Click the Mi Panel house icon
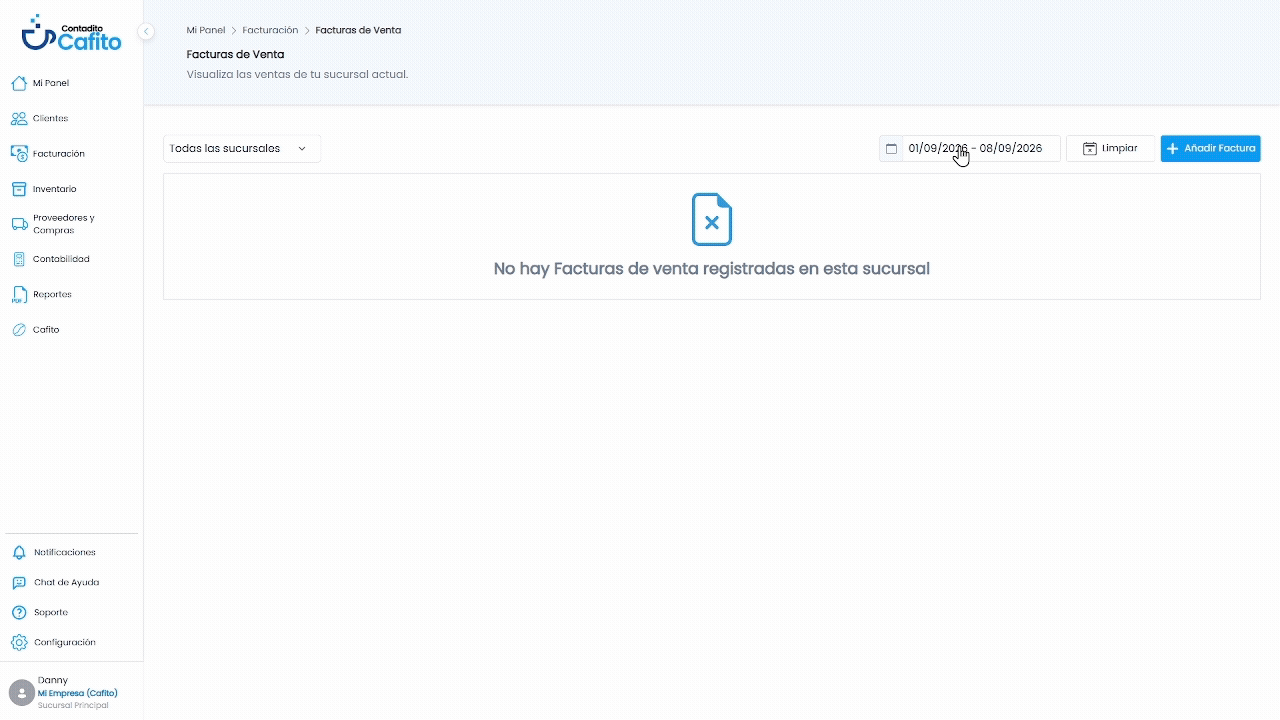The image size is (1280, 720). click(x=19, y=83)
